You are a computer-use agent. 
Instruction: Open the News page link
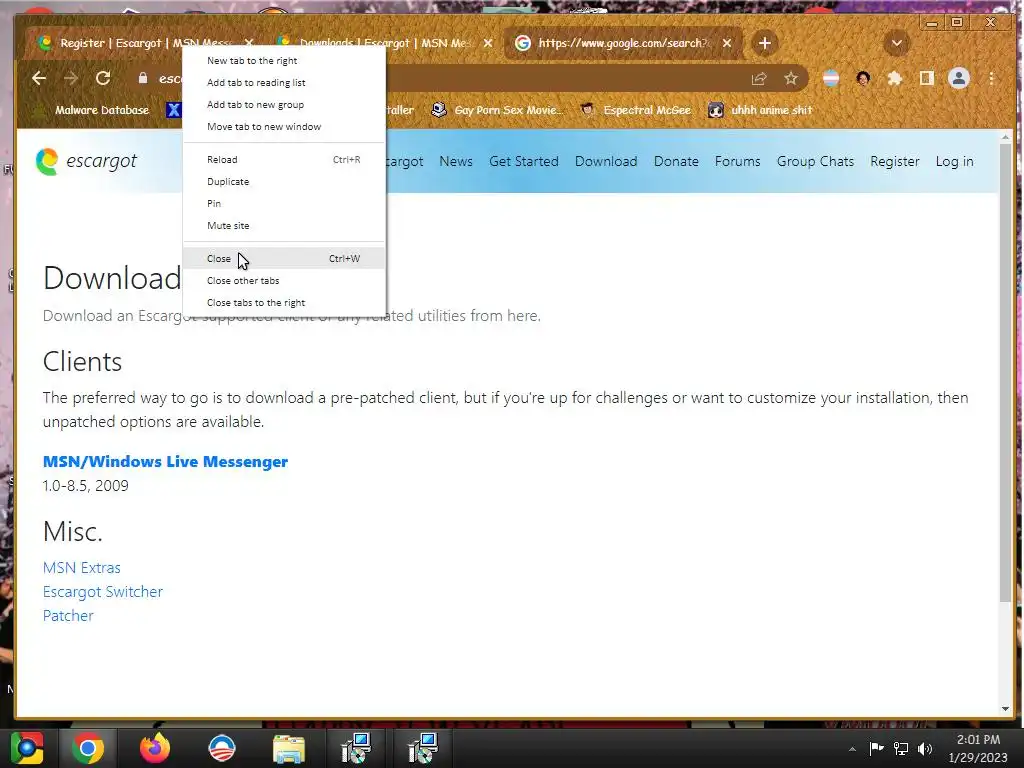point(456,161)
